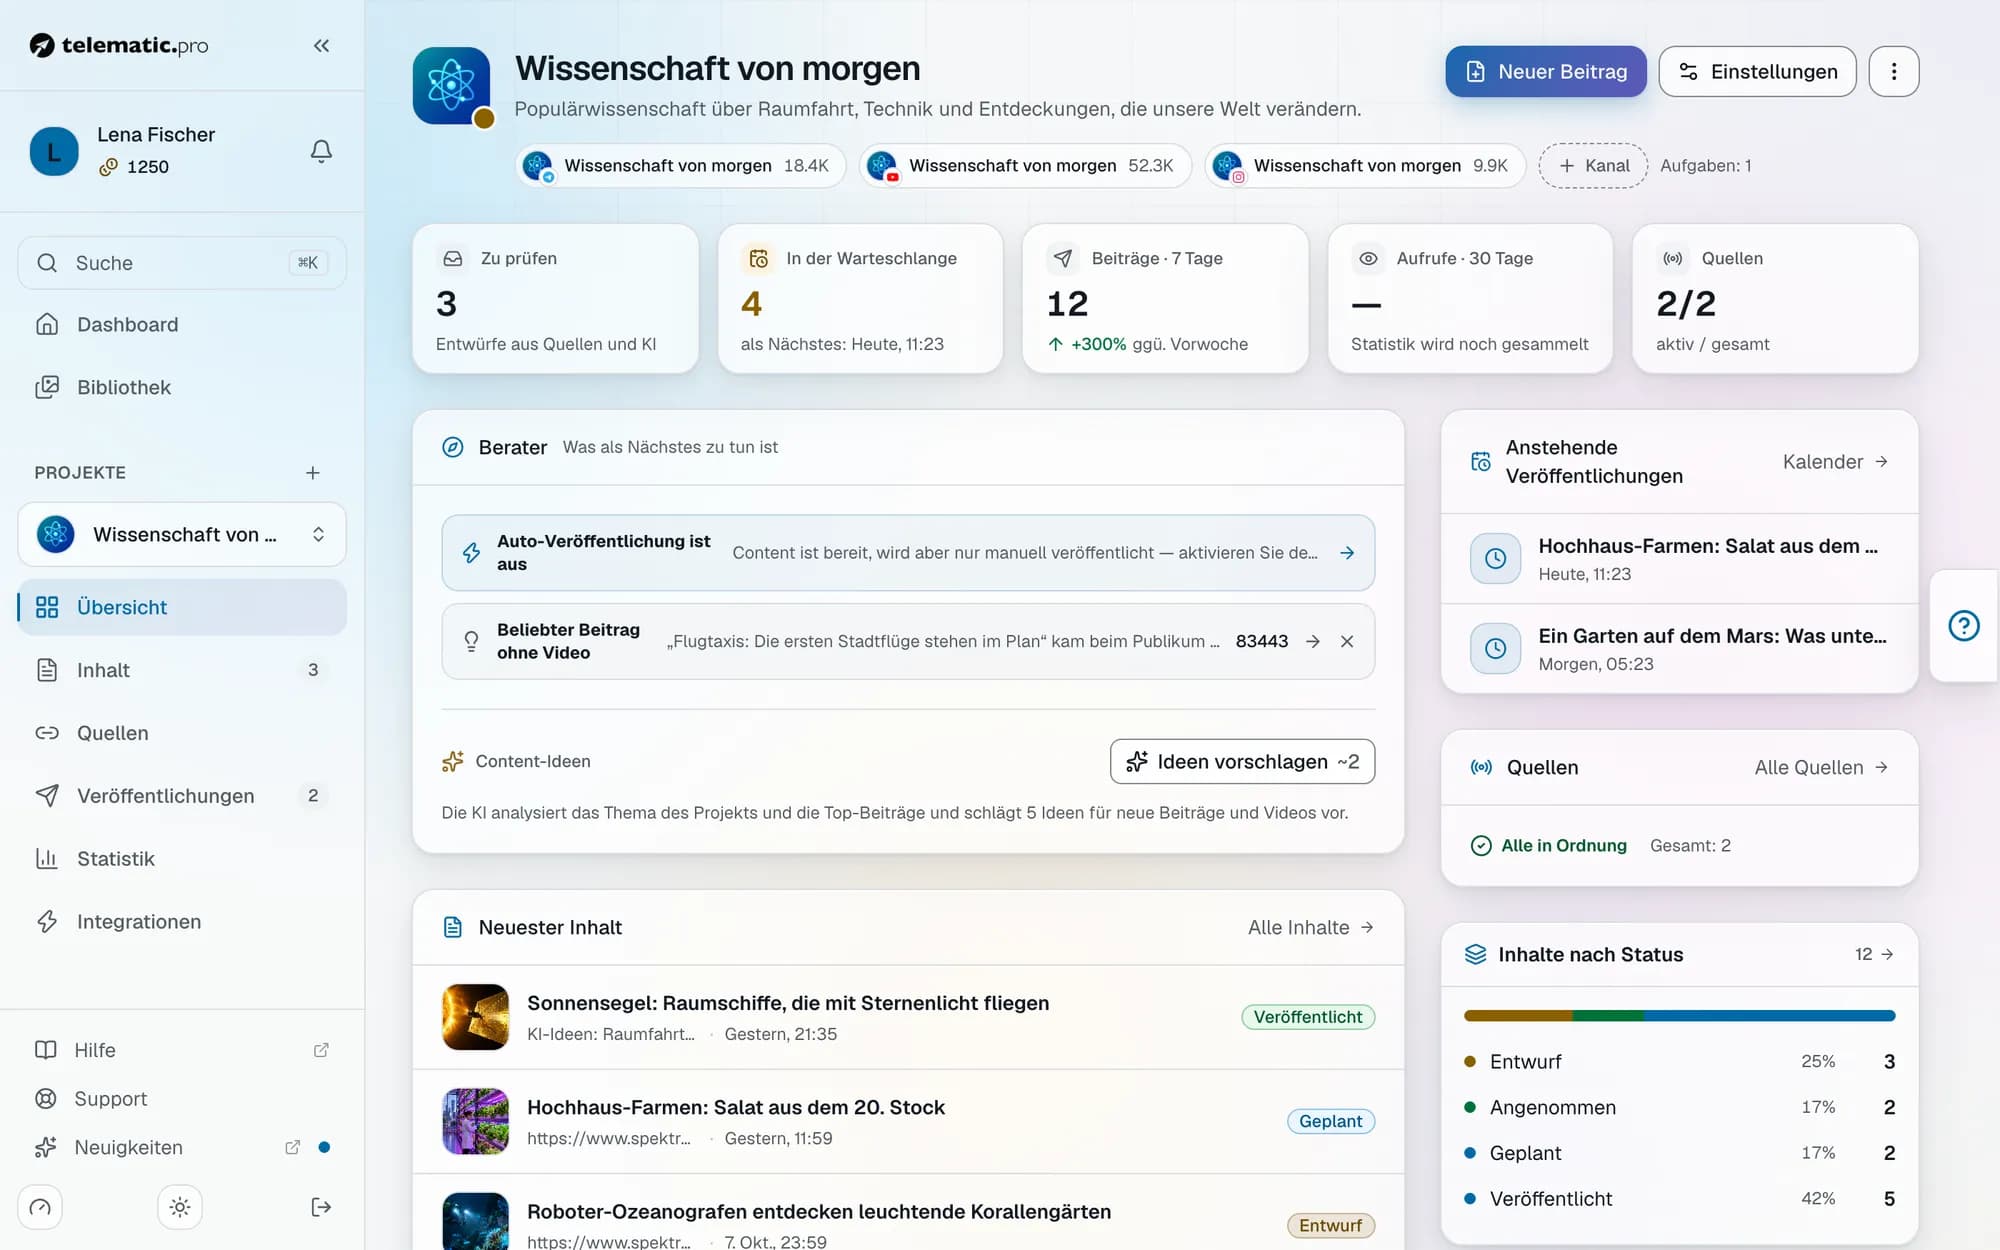This screenshot has height=1250, width=2000.
Task: Open the Kalender link
Action: (1835, 462)
